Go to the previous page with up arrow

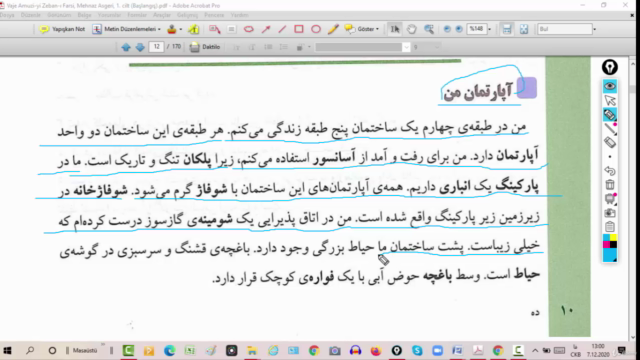tap(126, 47)
